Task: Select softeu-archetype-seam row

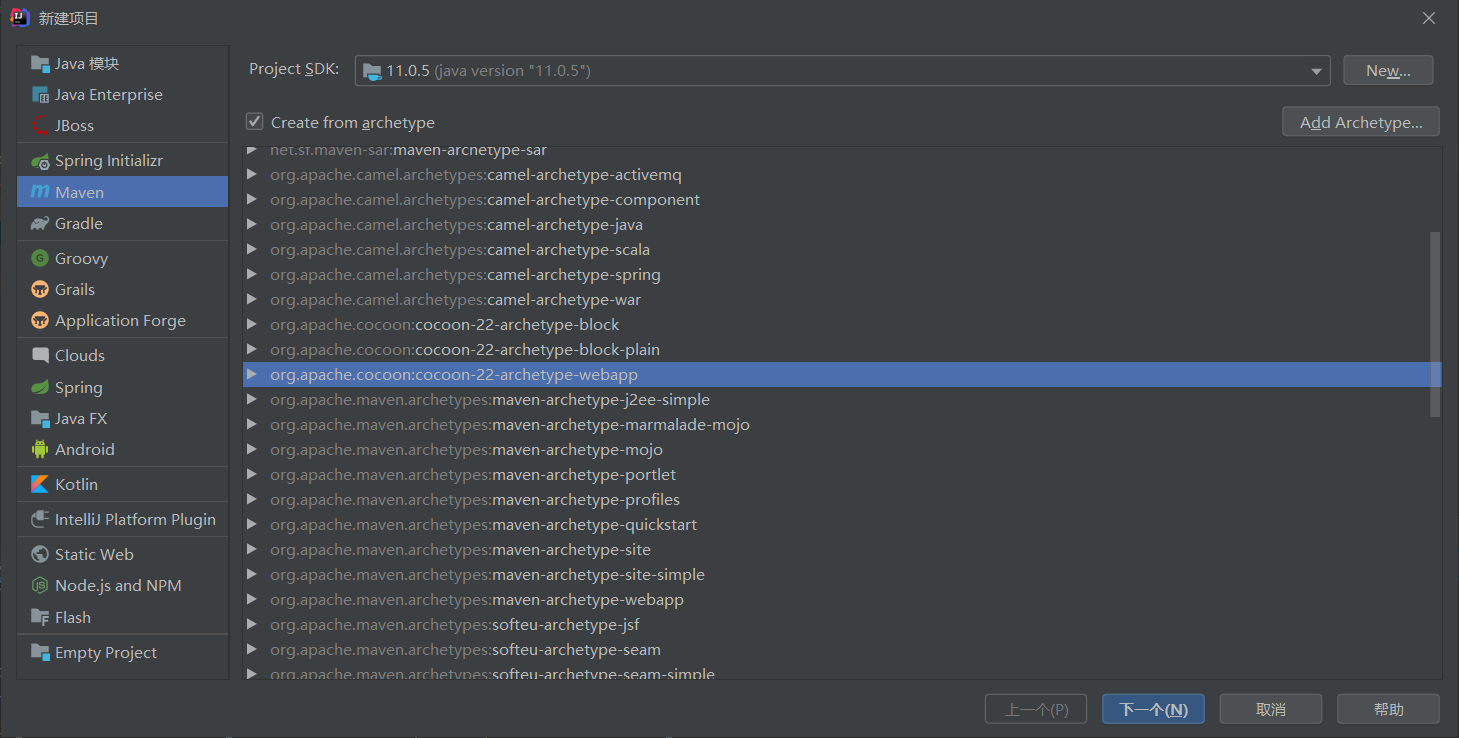Action: click(842, 650)
